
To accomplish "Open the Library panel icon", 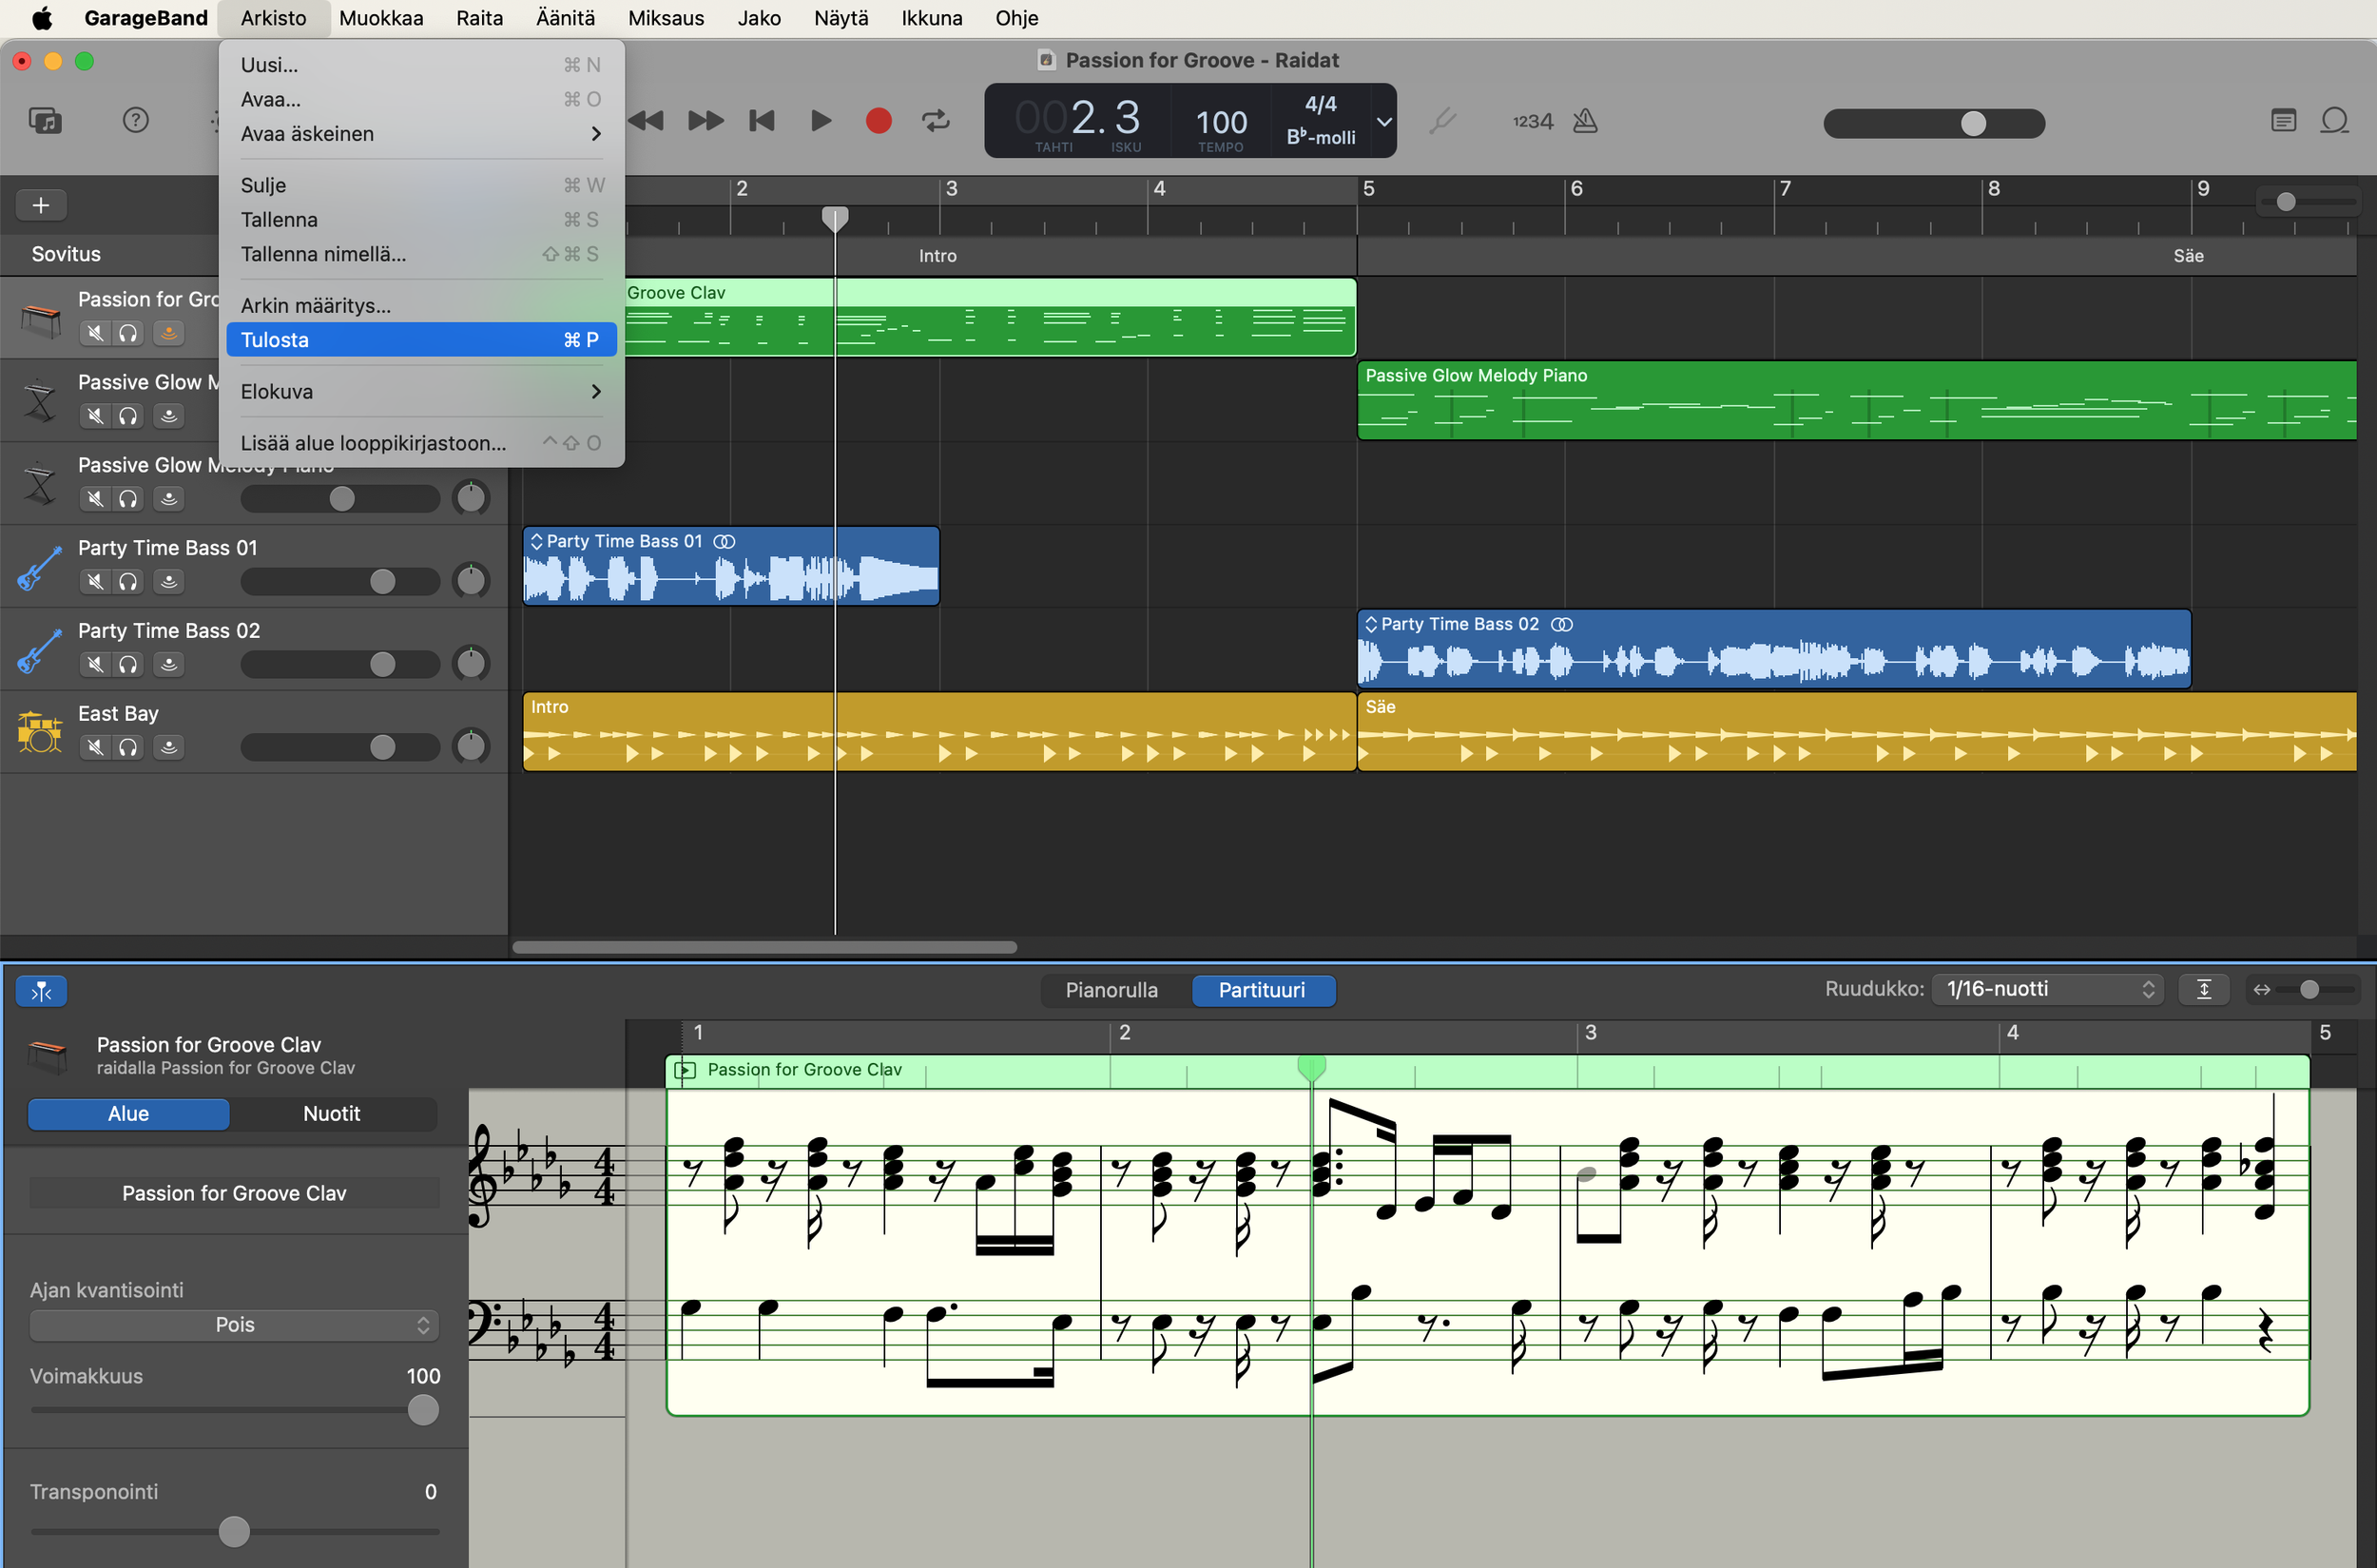I will [x=45, y=121].
